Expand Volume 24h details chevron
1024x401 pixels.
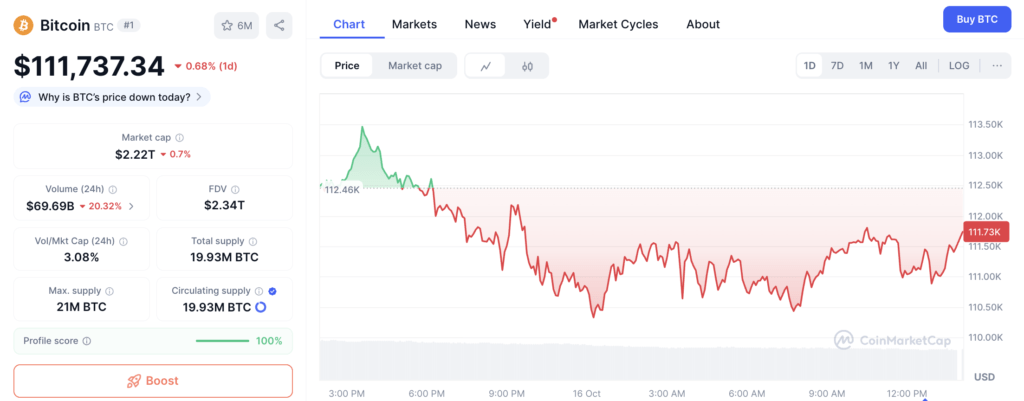(131, 207)
